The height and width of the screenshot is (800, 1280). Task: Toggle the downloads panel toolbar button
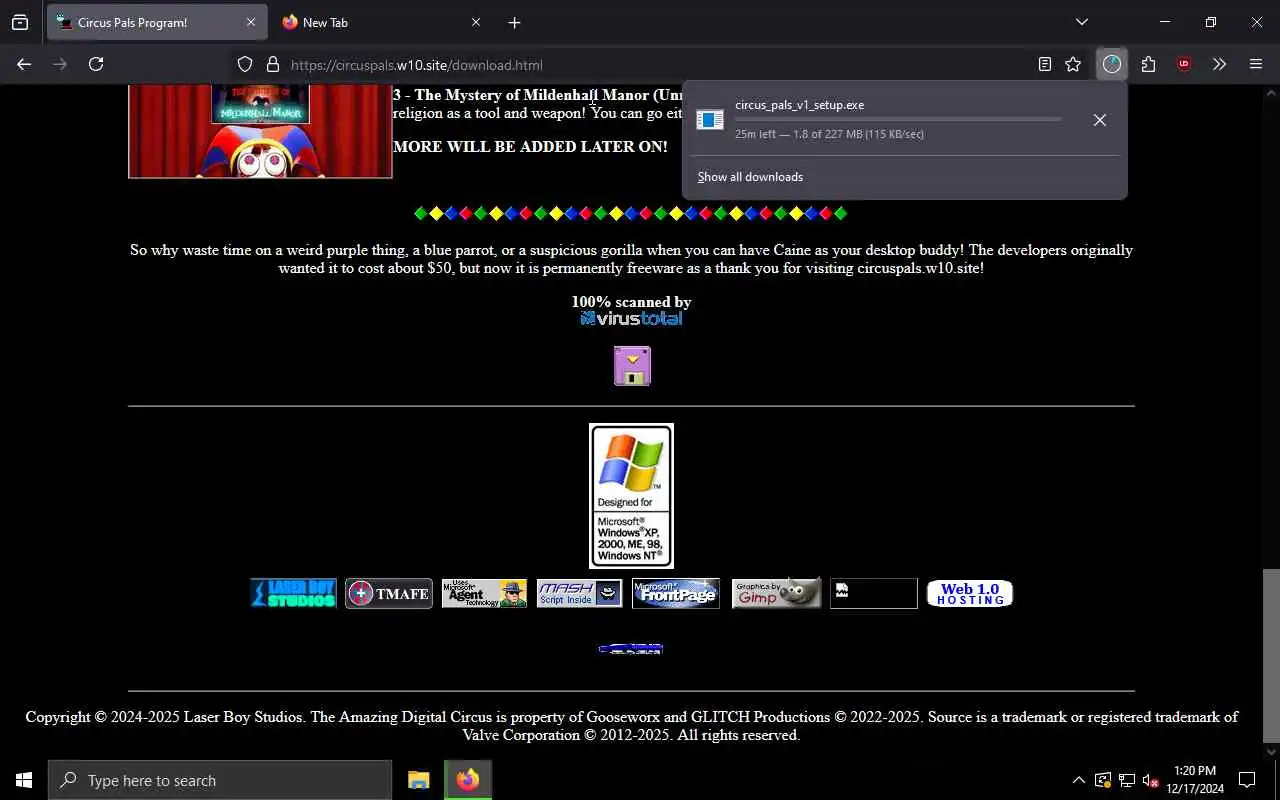tap(1112, 64)
